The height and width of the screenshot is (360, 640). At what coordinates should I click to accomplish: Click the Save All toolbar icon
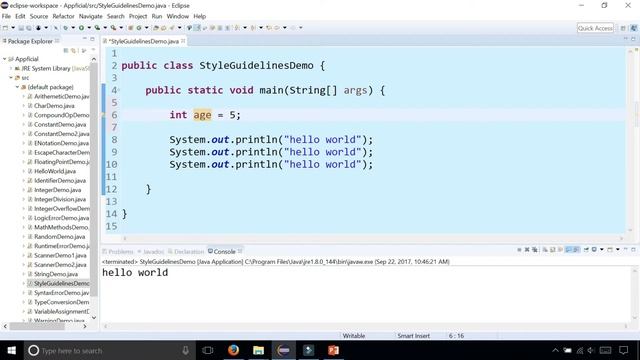[x=29, y=28]
